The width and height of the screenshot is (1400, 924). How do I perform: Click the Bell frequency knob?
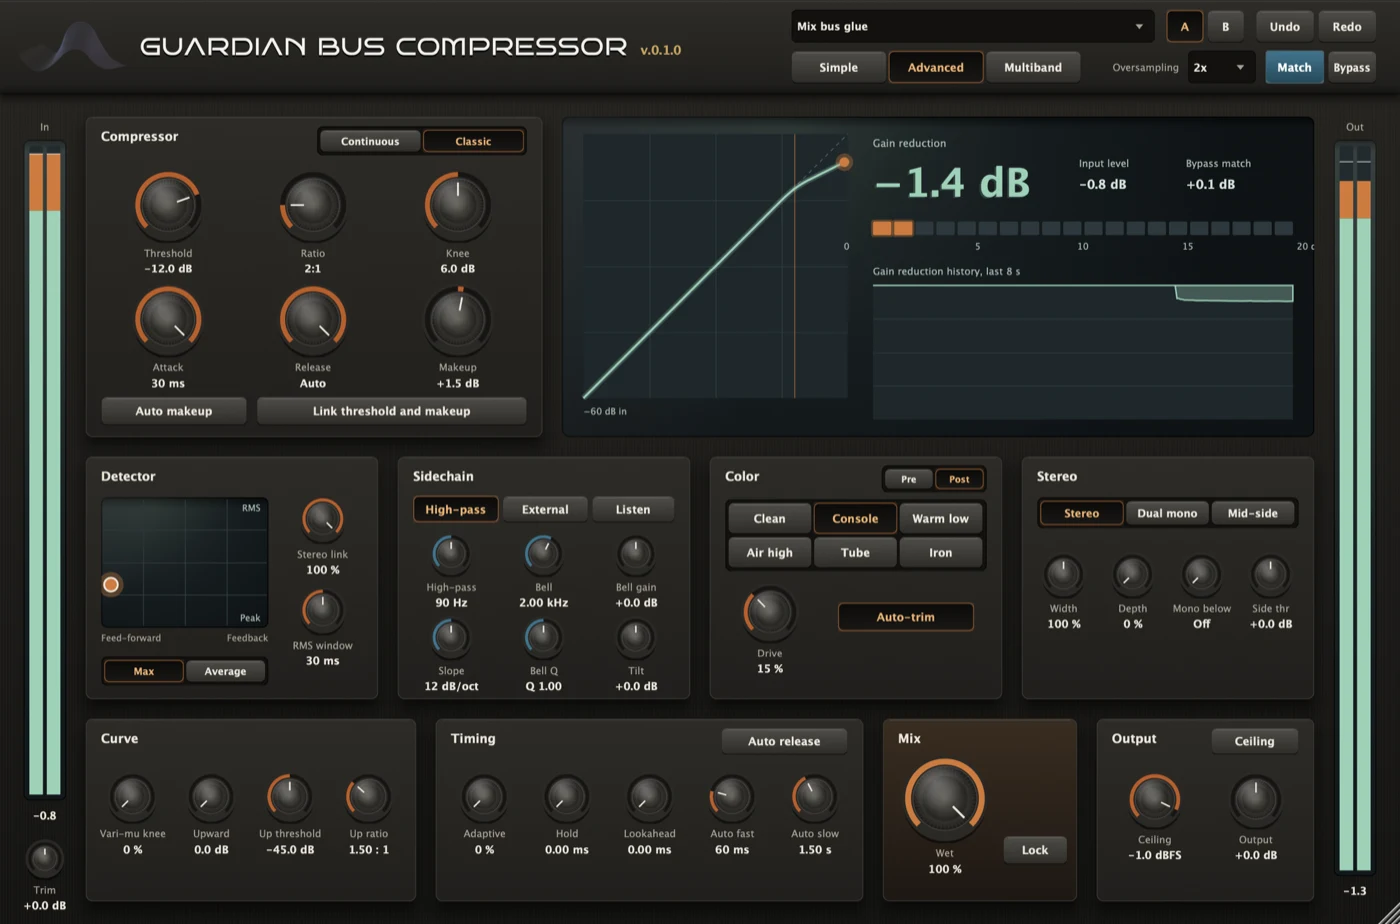coord(543,554)
